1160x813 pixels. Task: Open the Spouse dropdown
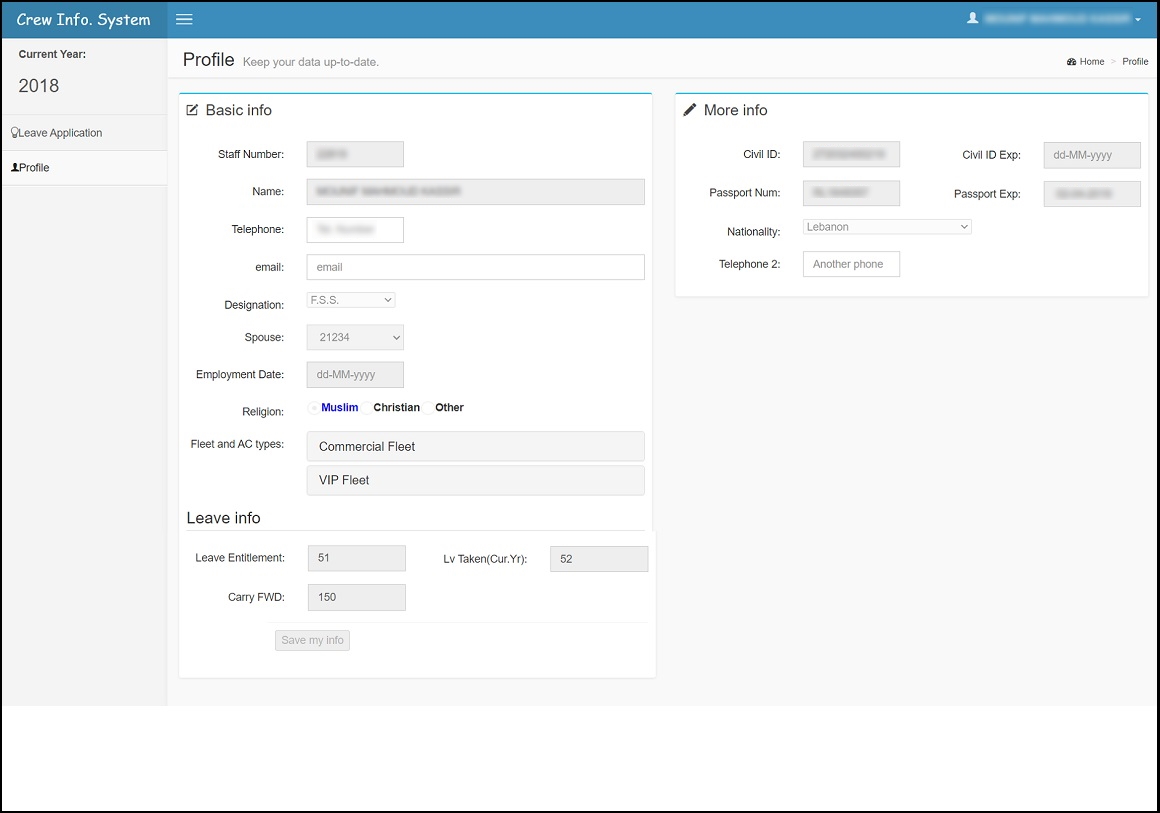355,338
